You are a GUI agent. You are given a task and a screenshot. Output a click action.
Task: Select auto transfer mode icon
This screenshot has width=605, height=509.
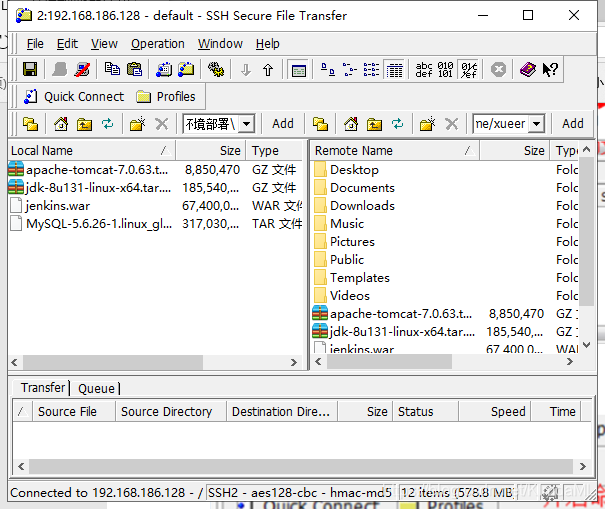point(469,70)
